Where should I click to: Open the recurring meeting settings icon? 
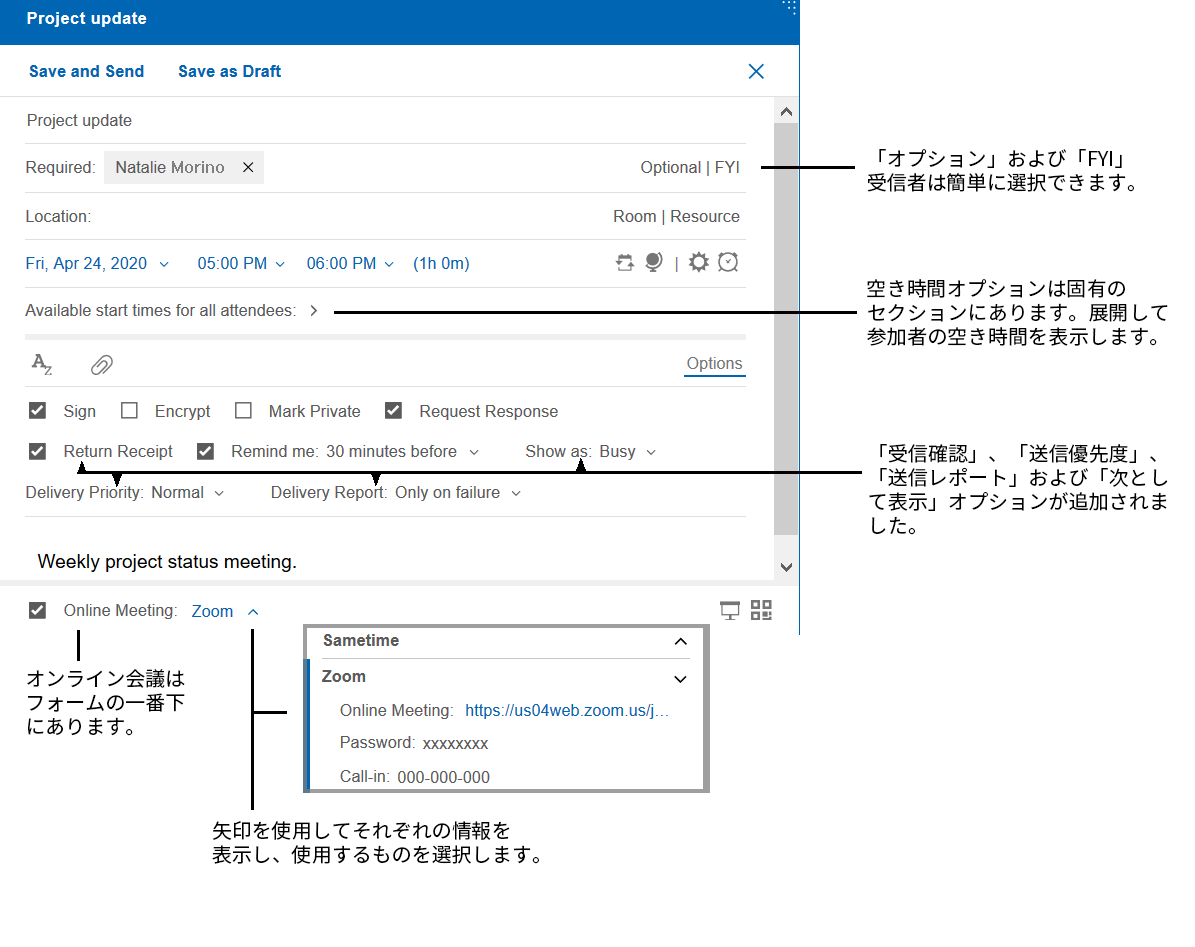pyautogui.click(x=625, y=262)
